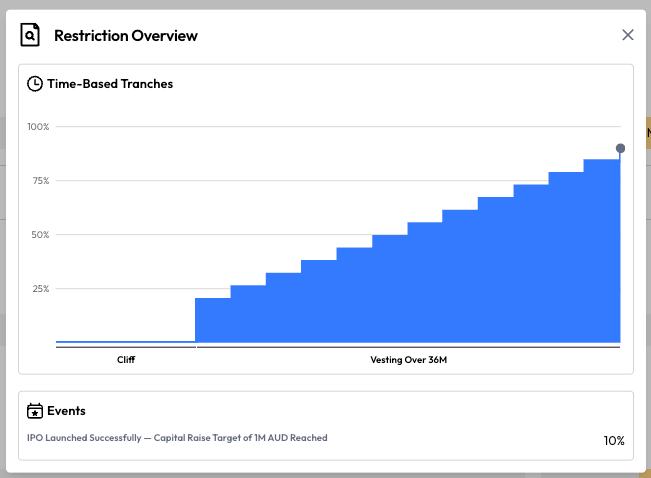
Task: Click the Time-Based Tranches heading
Action: click(110, 83)
